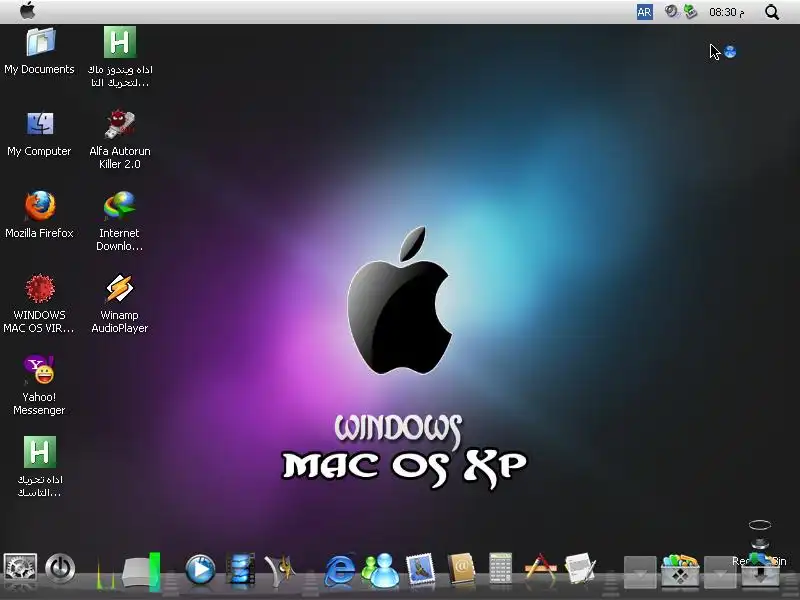The image size is (800, 600).
Task: Open the gear System Preferences dock icon
Action: pos(20,568)
